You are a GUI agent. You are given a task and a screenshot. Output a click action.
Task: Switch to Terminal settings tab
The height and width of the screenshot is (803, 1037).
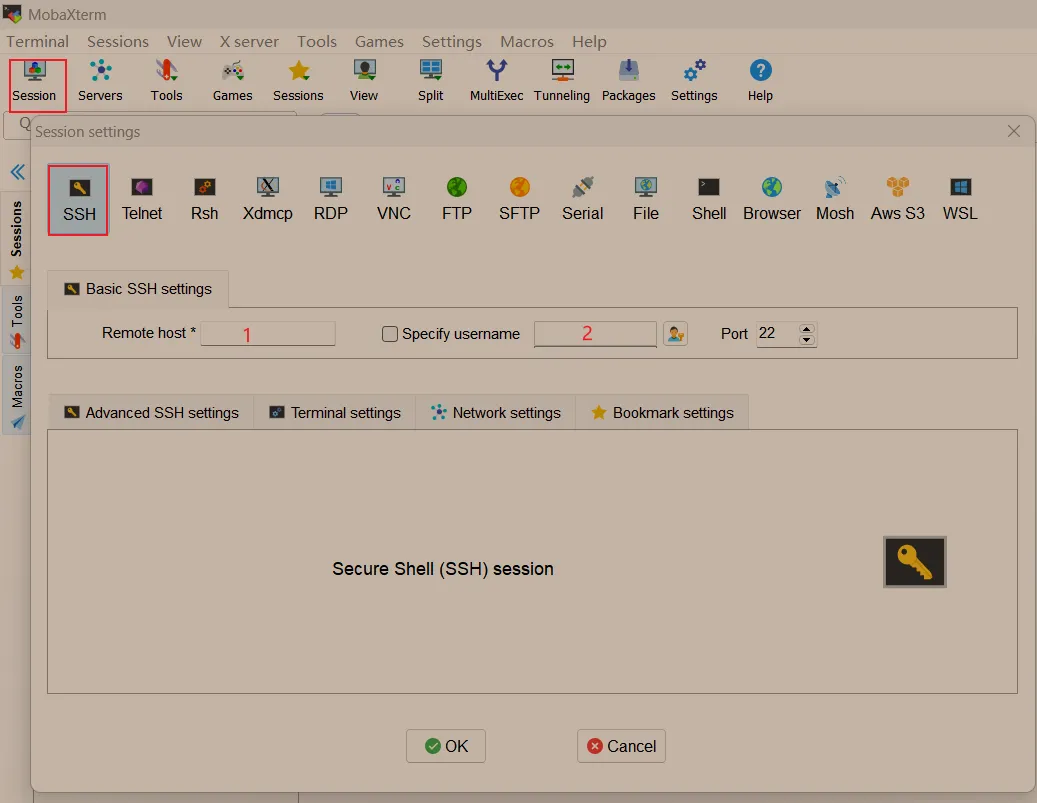(x=335, y=413)
